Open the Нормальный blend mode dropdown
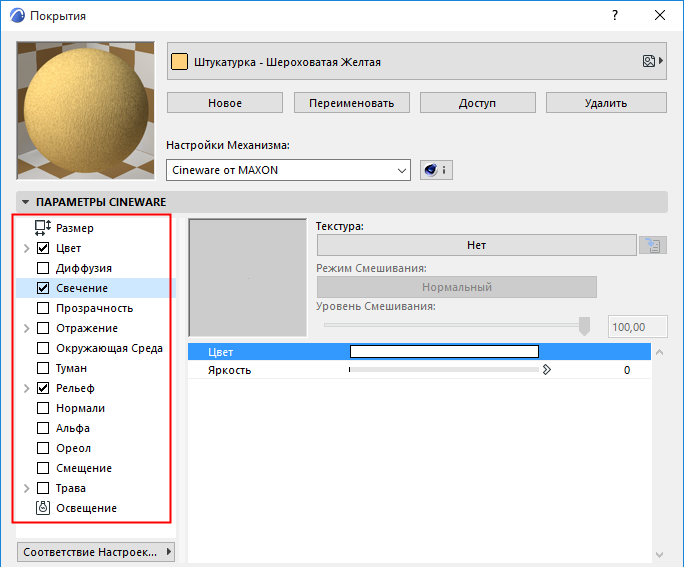The image size is (684, 567). [457, 287]
